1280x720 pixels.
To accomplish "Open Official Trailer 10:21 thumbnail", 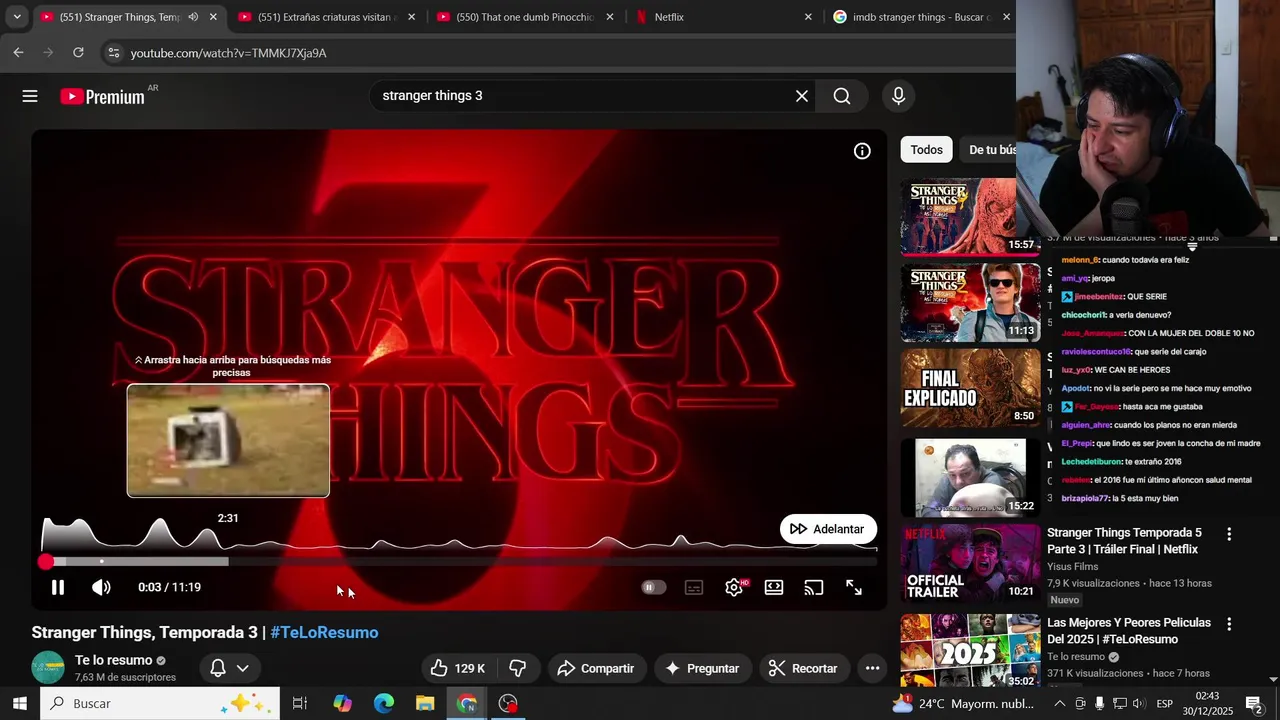I will click(970, 563).
